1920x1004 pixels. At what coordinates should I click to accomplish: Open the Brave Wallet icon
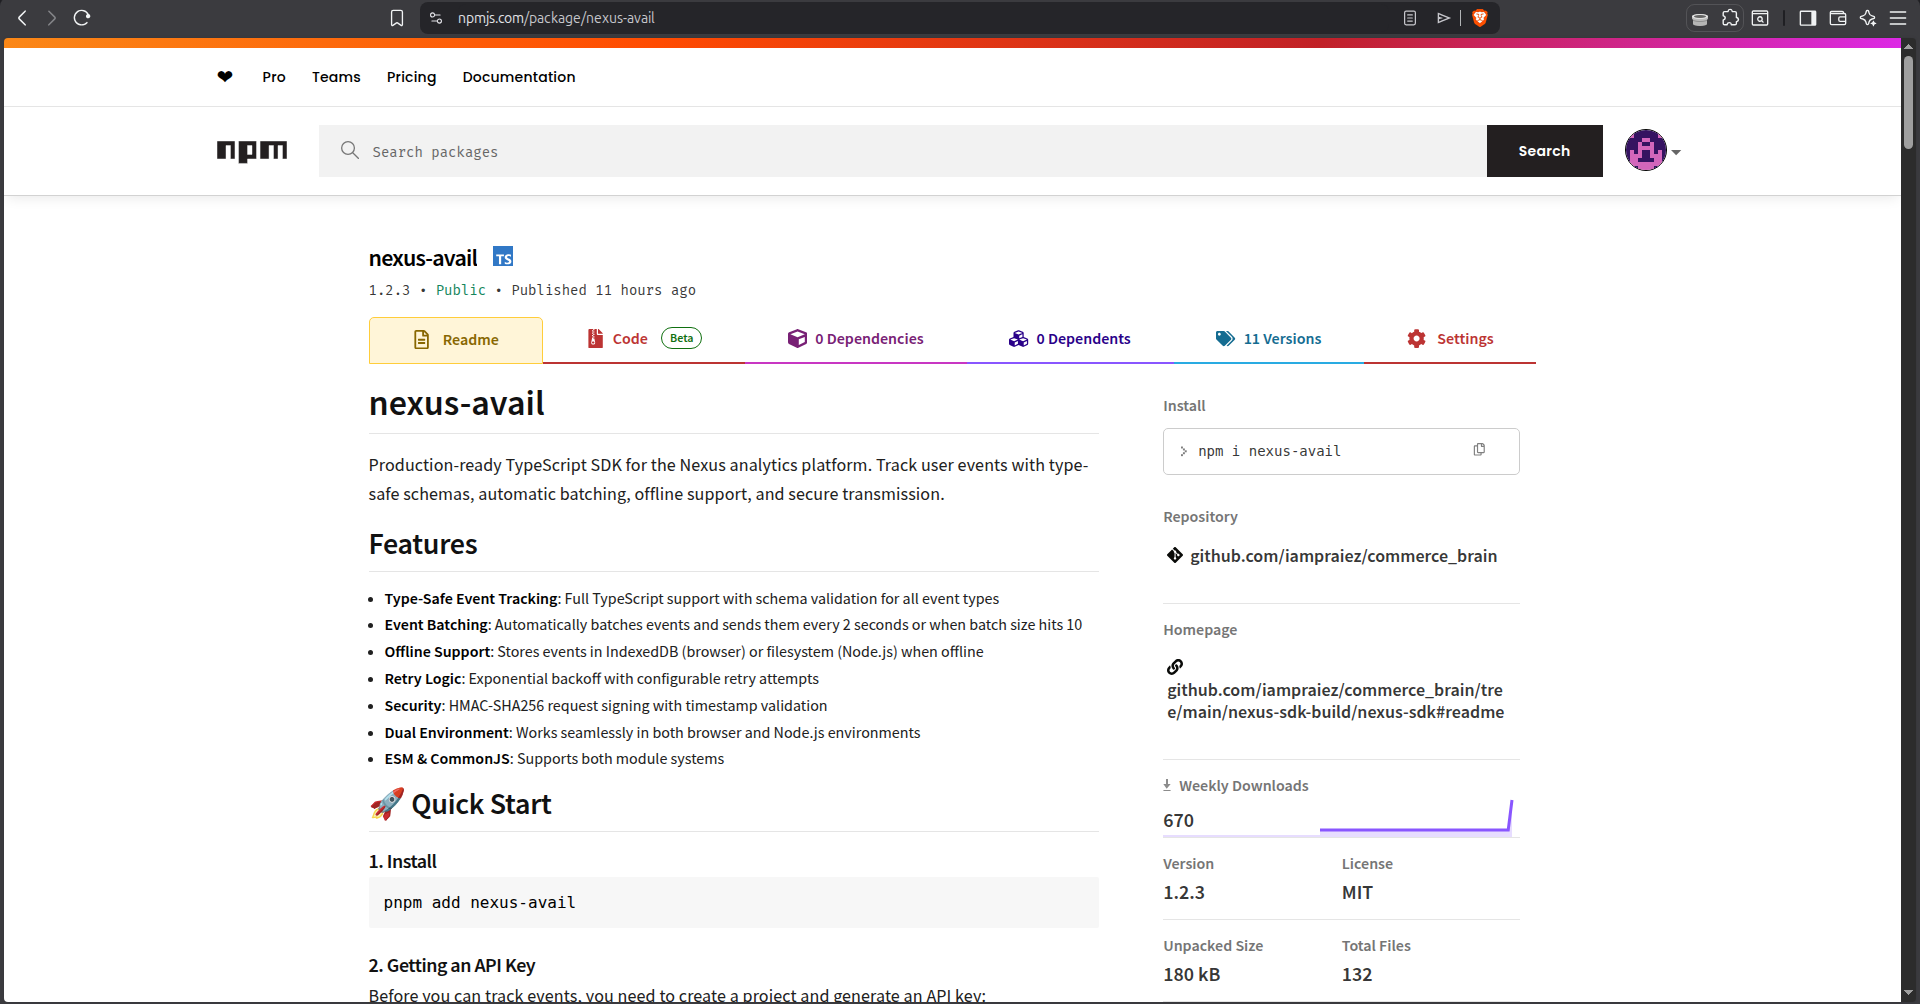[x=1837, y=18]
